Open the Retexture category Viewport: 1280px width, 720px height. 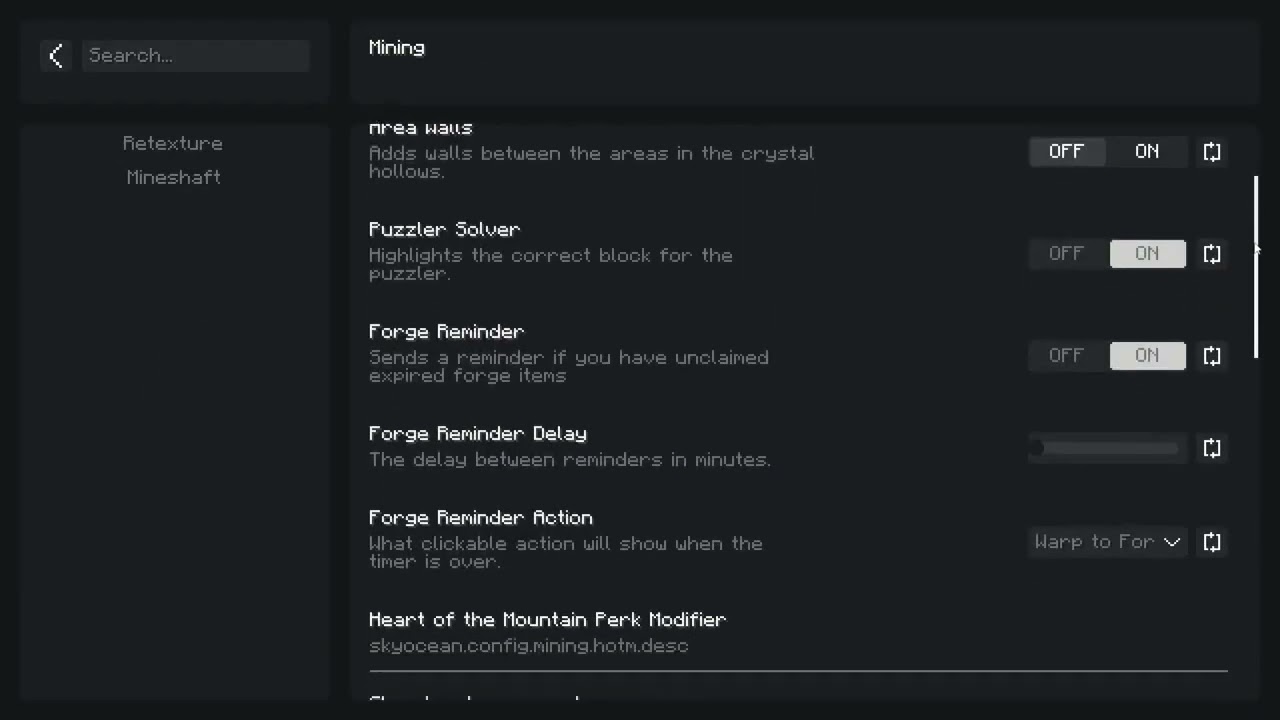click(173, 144)
